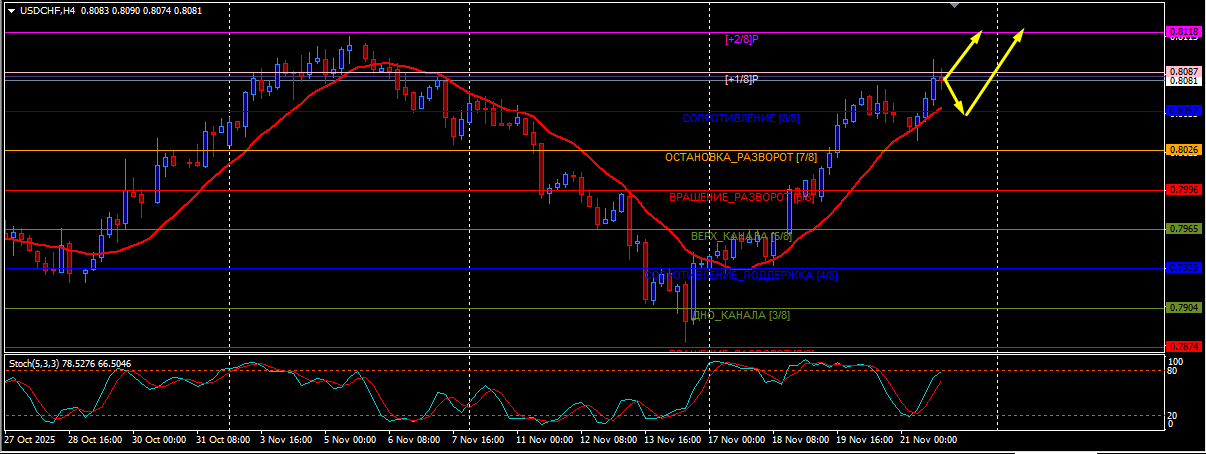The image size is (1206, 454).
Task: Click the olive 0.7965 price label
Action: pos(1184,229)
